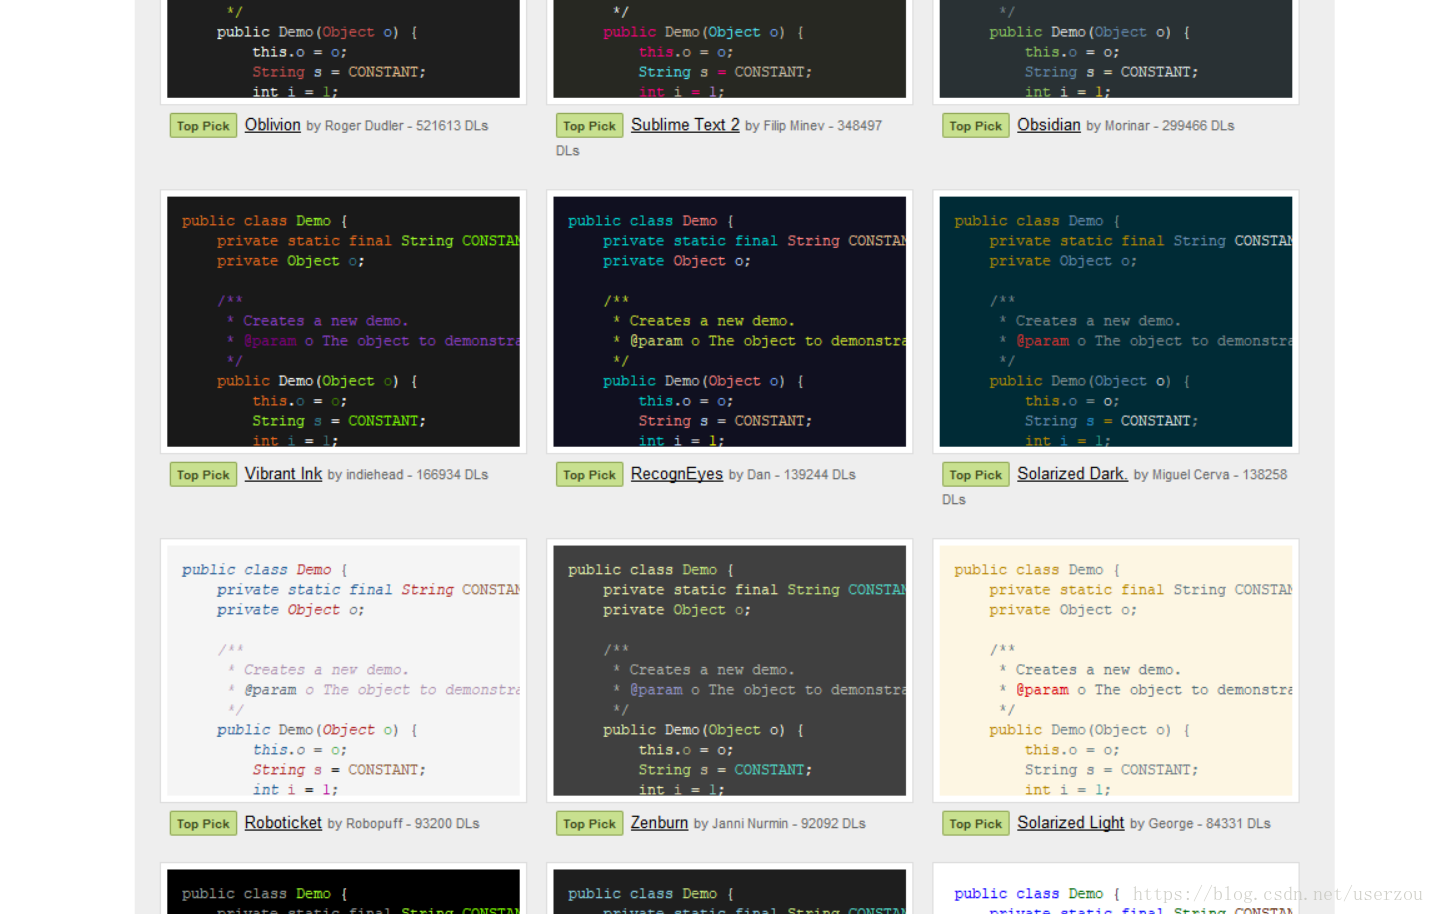
Task: Open the Oblivion theme link
Action: click(x=272, y=125)
